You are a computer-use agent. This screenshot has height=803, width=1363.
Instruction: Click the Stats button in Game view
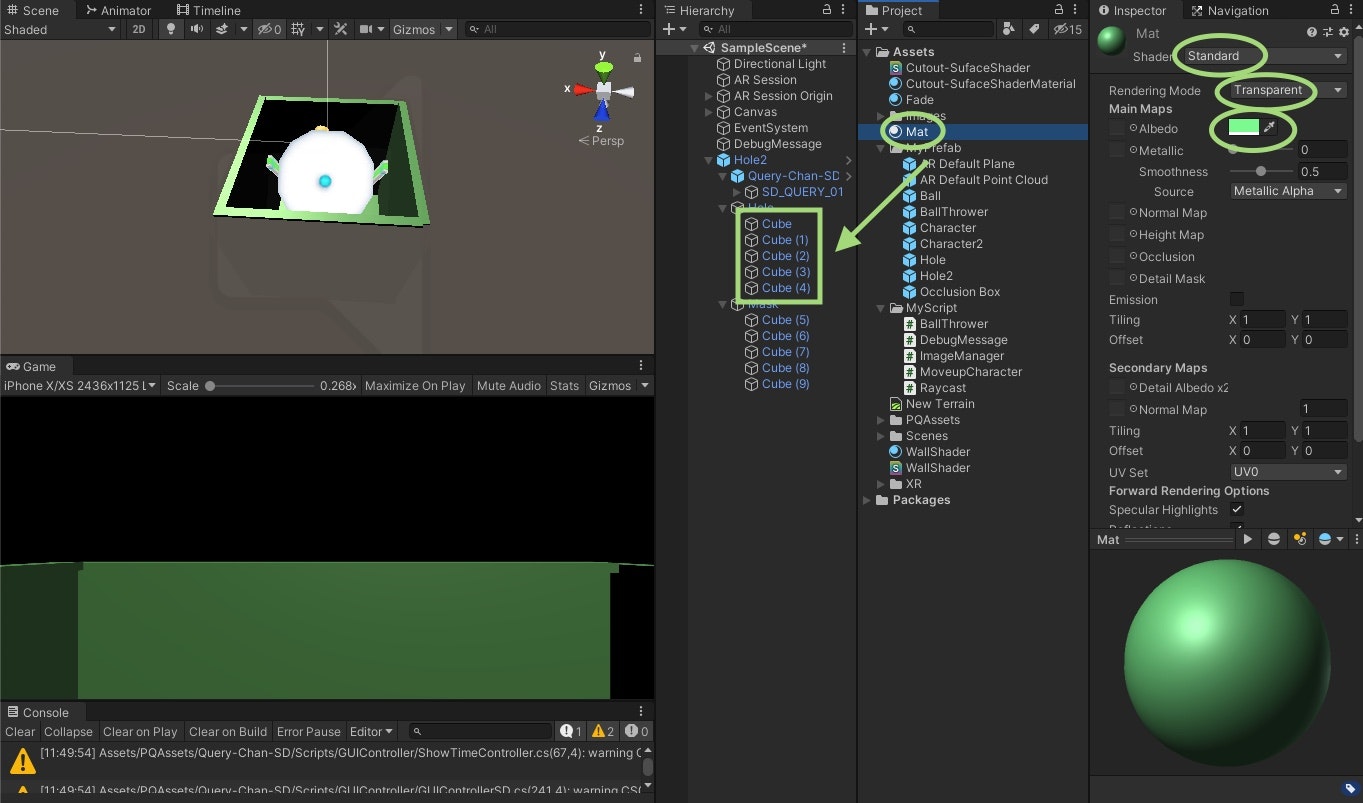[564, 385]
